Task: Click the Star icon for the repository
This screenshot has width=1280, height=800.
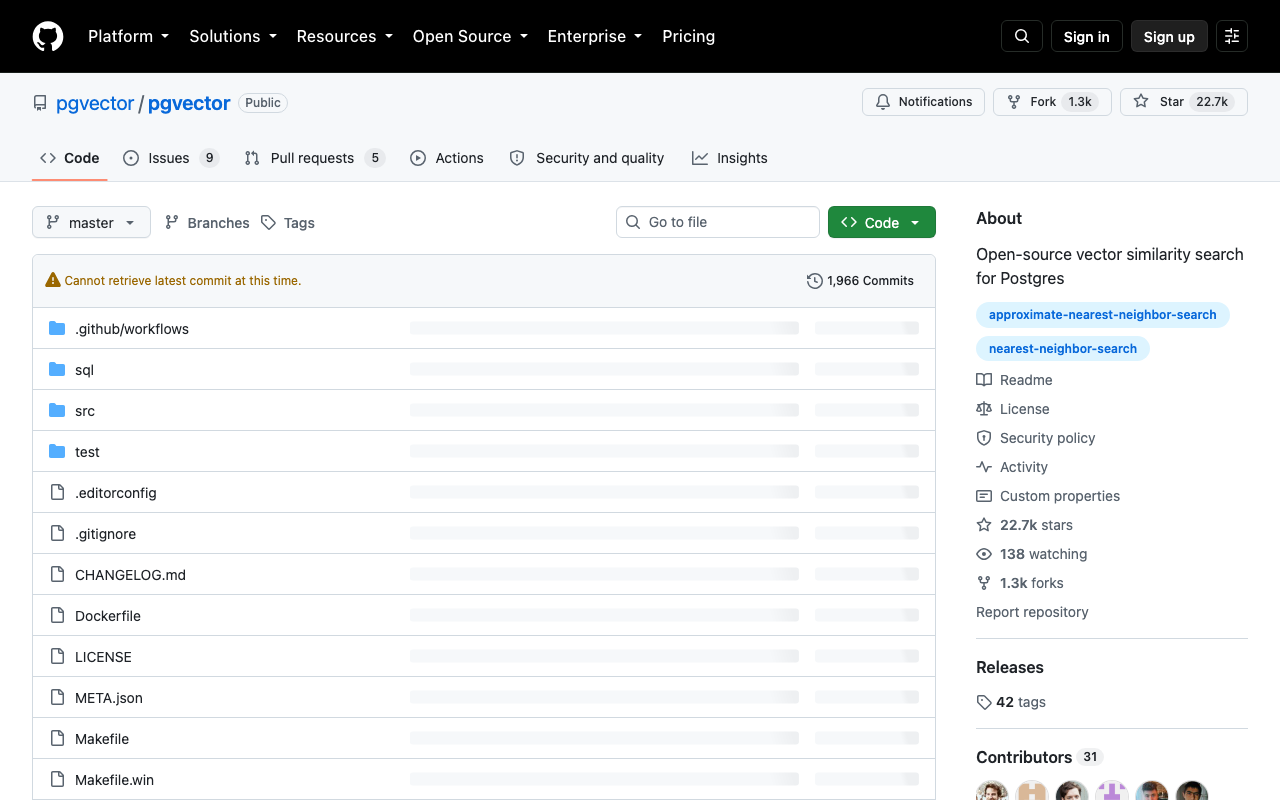Action: click(x=1141, y=102)
